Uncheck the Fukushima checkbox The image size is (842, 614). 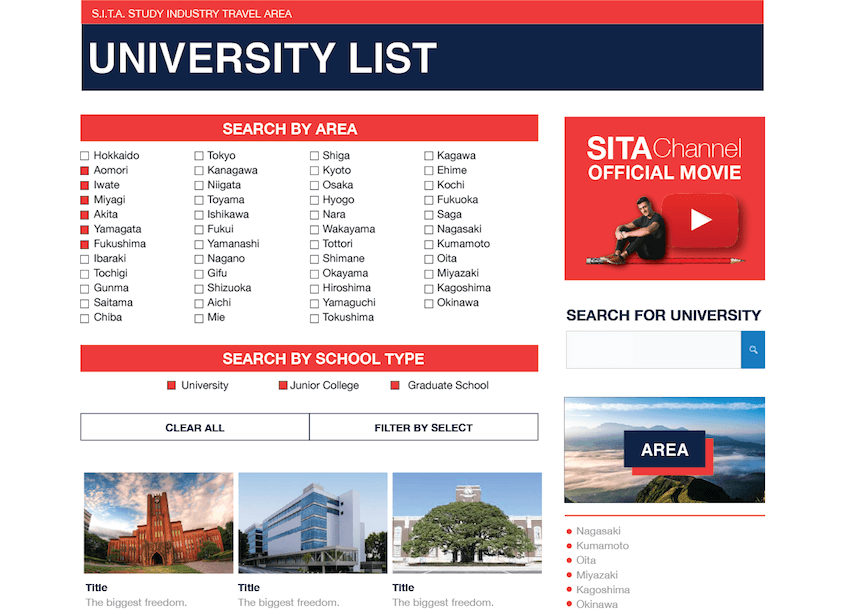84,244
